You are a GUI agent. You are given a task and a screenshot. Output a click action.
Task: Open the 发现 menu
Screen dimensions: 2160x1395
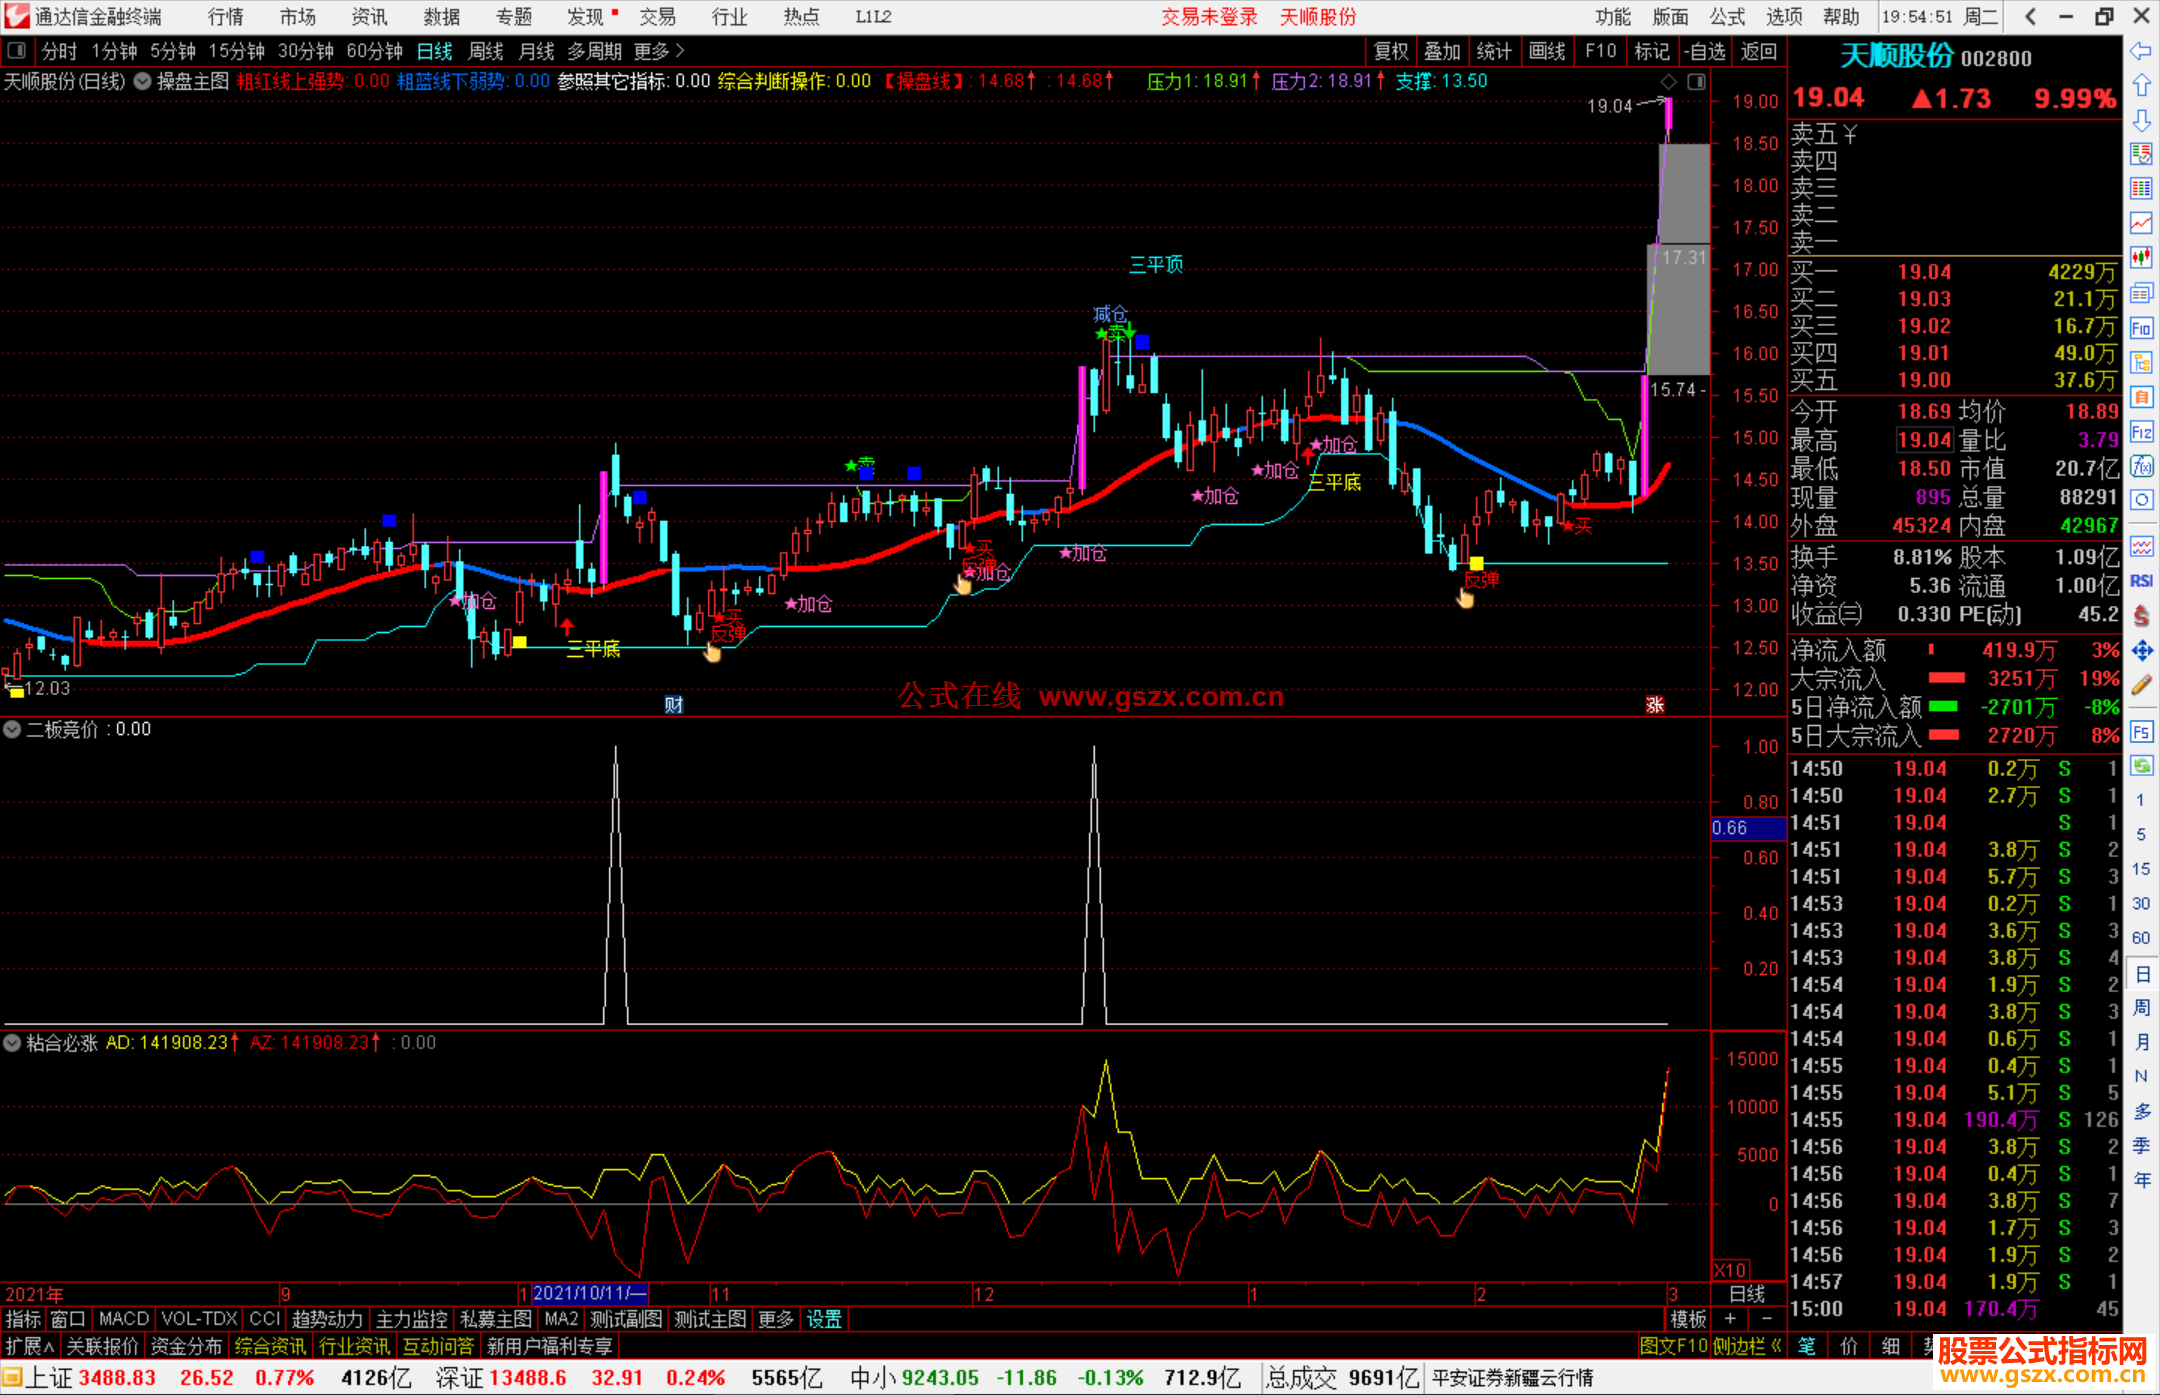click(x=585, y=16)
